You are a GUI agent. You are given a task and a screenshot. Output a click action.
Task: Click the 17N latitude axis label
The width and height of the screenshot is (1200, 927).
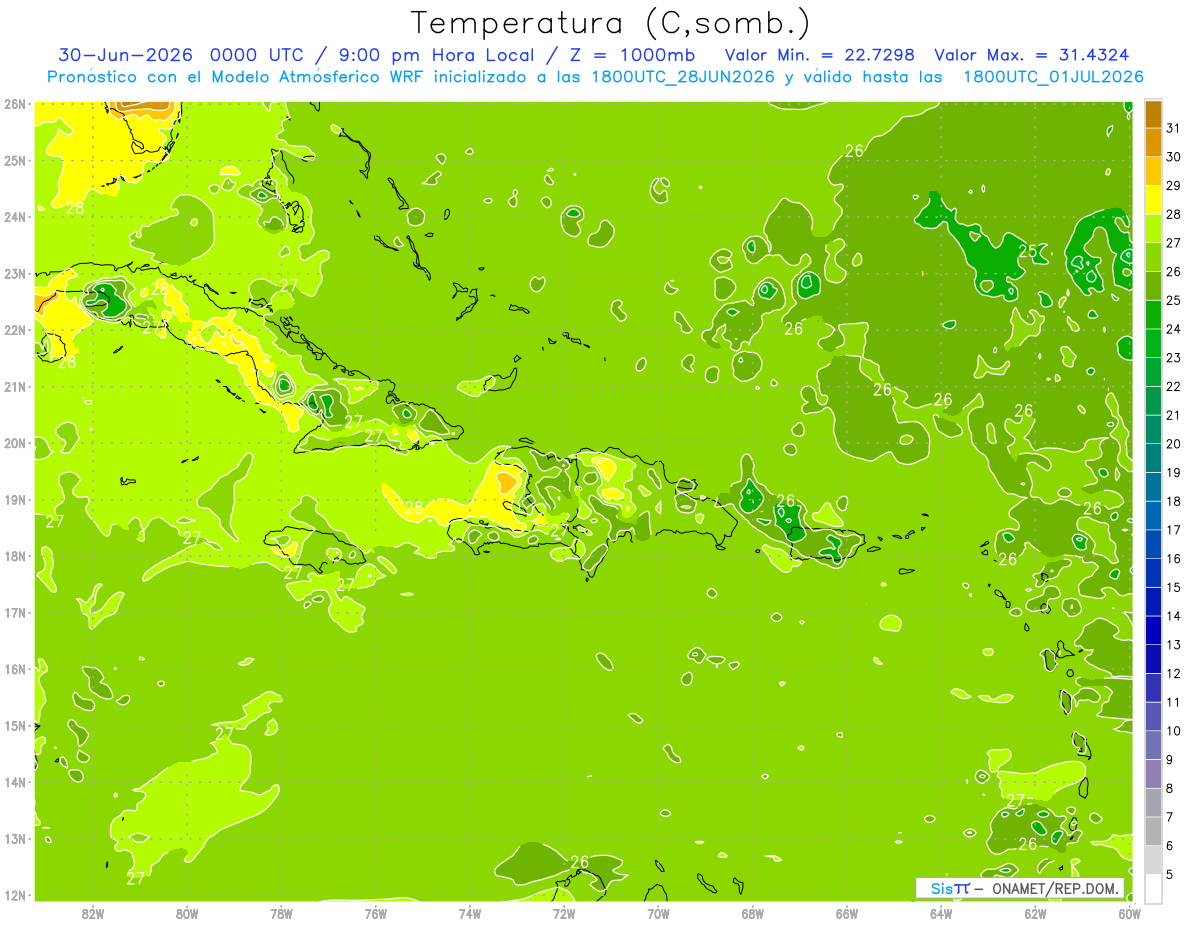click(14, 613)
